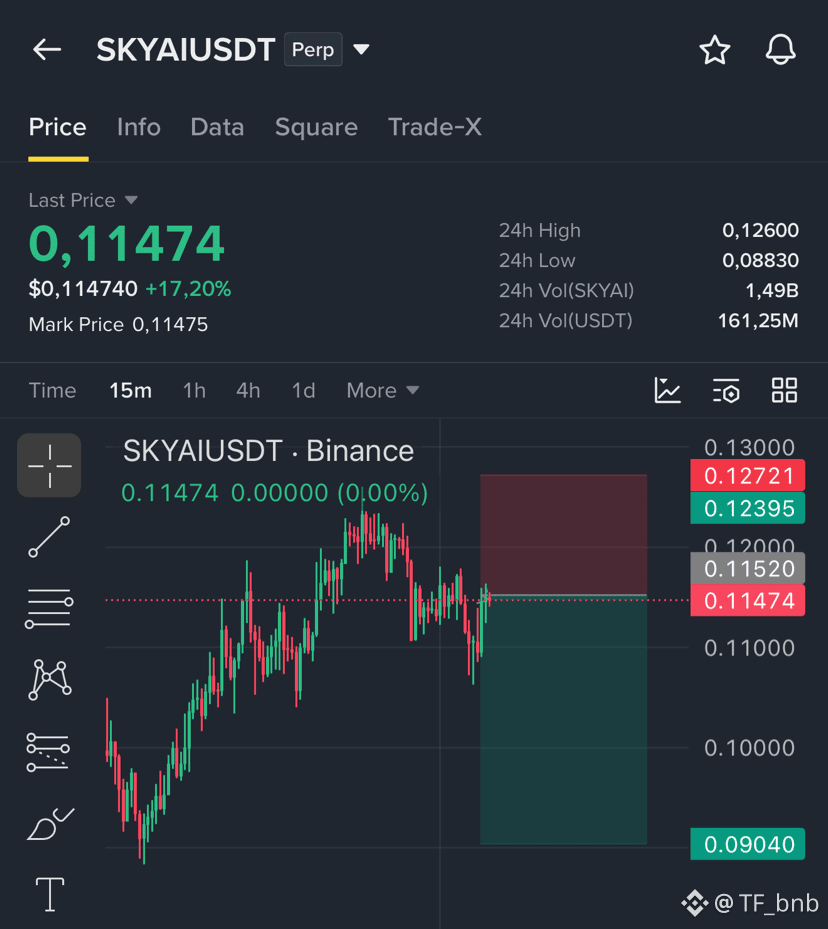
Task: Open the grid layout icon
Action: [784, 390]
